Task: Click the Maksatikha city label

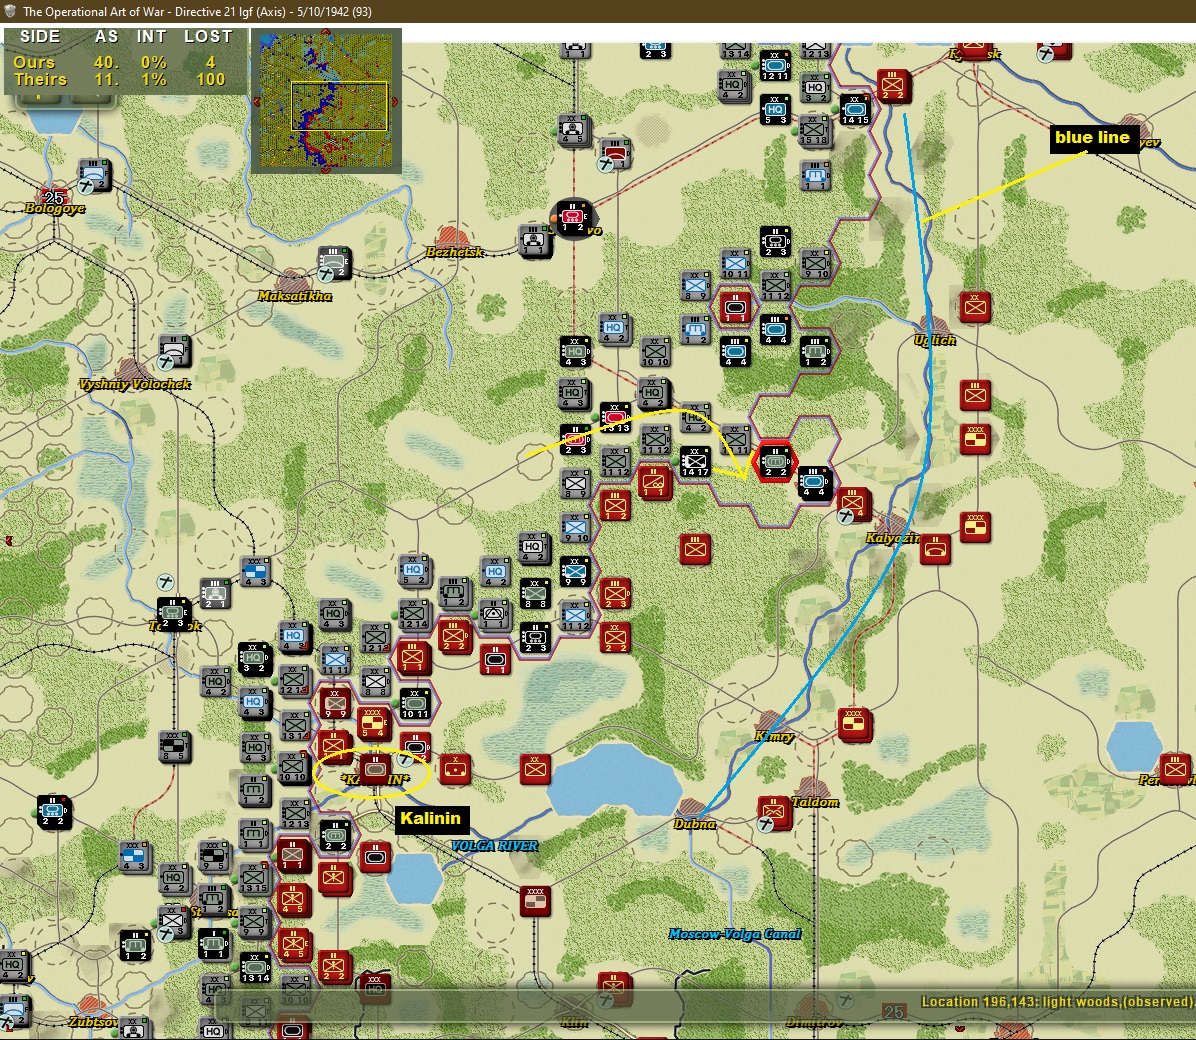Action: (x=294, y=296)
